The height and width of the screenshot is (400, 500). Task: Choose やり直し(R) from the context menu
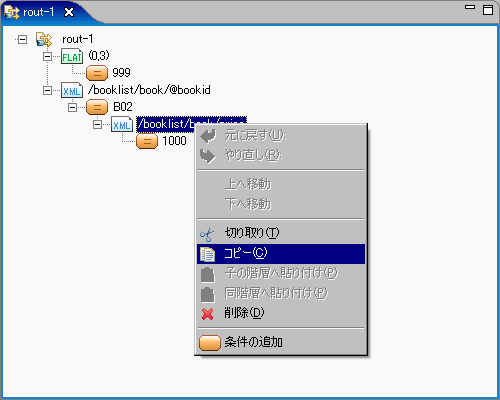pyautogui.click(x=281, y=155)
